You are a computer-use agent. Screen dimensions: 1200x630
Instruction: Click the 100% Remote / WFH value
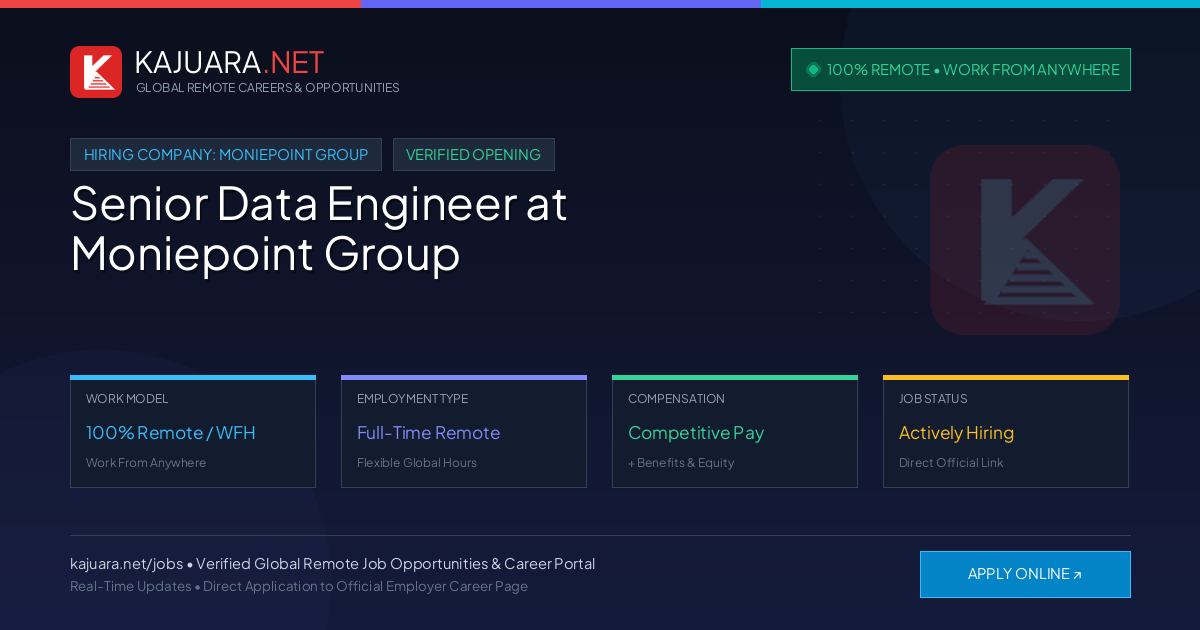point(171,433)
